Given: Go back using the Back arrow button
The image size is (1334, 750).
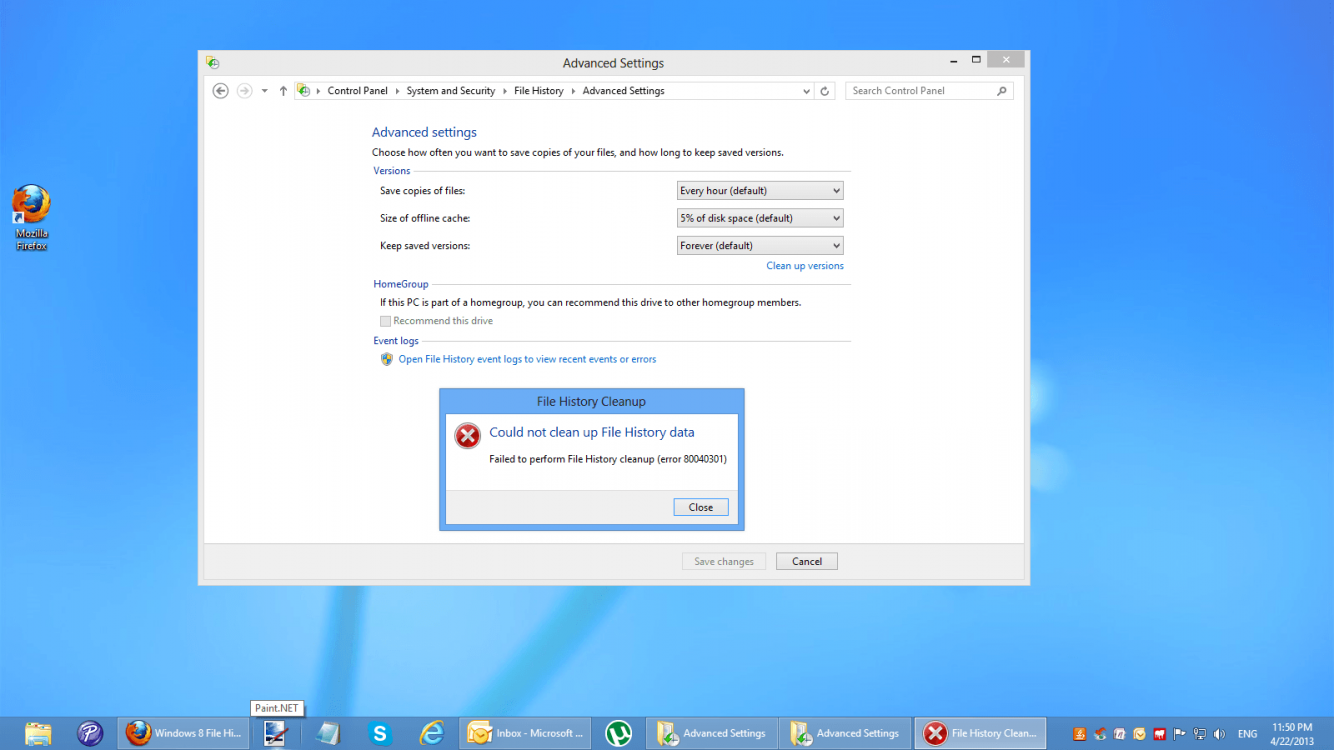Looking at the screenshot, I should [x=221, y=91].
